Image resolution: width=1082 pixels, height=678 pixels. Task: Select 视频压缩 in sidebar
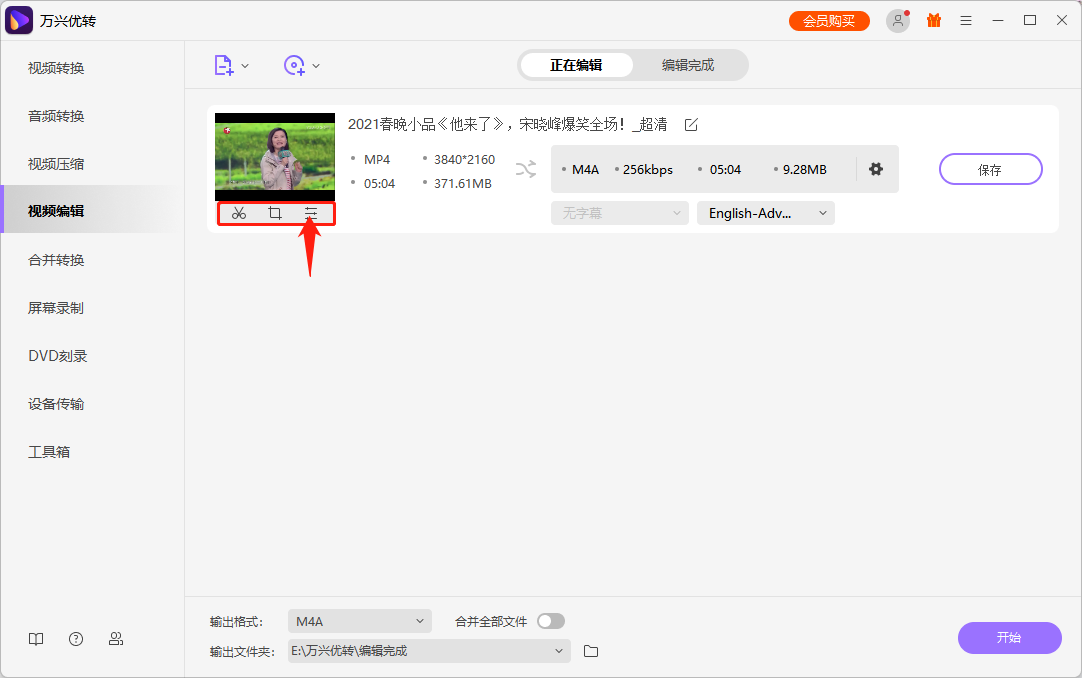(56, 164)
